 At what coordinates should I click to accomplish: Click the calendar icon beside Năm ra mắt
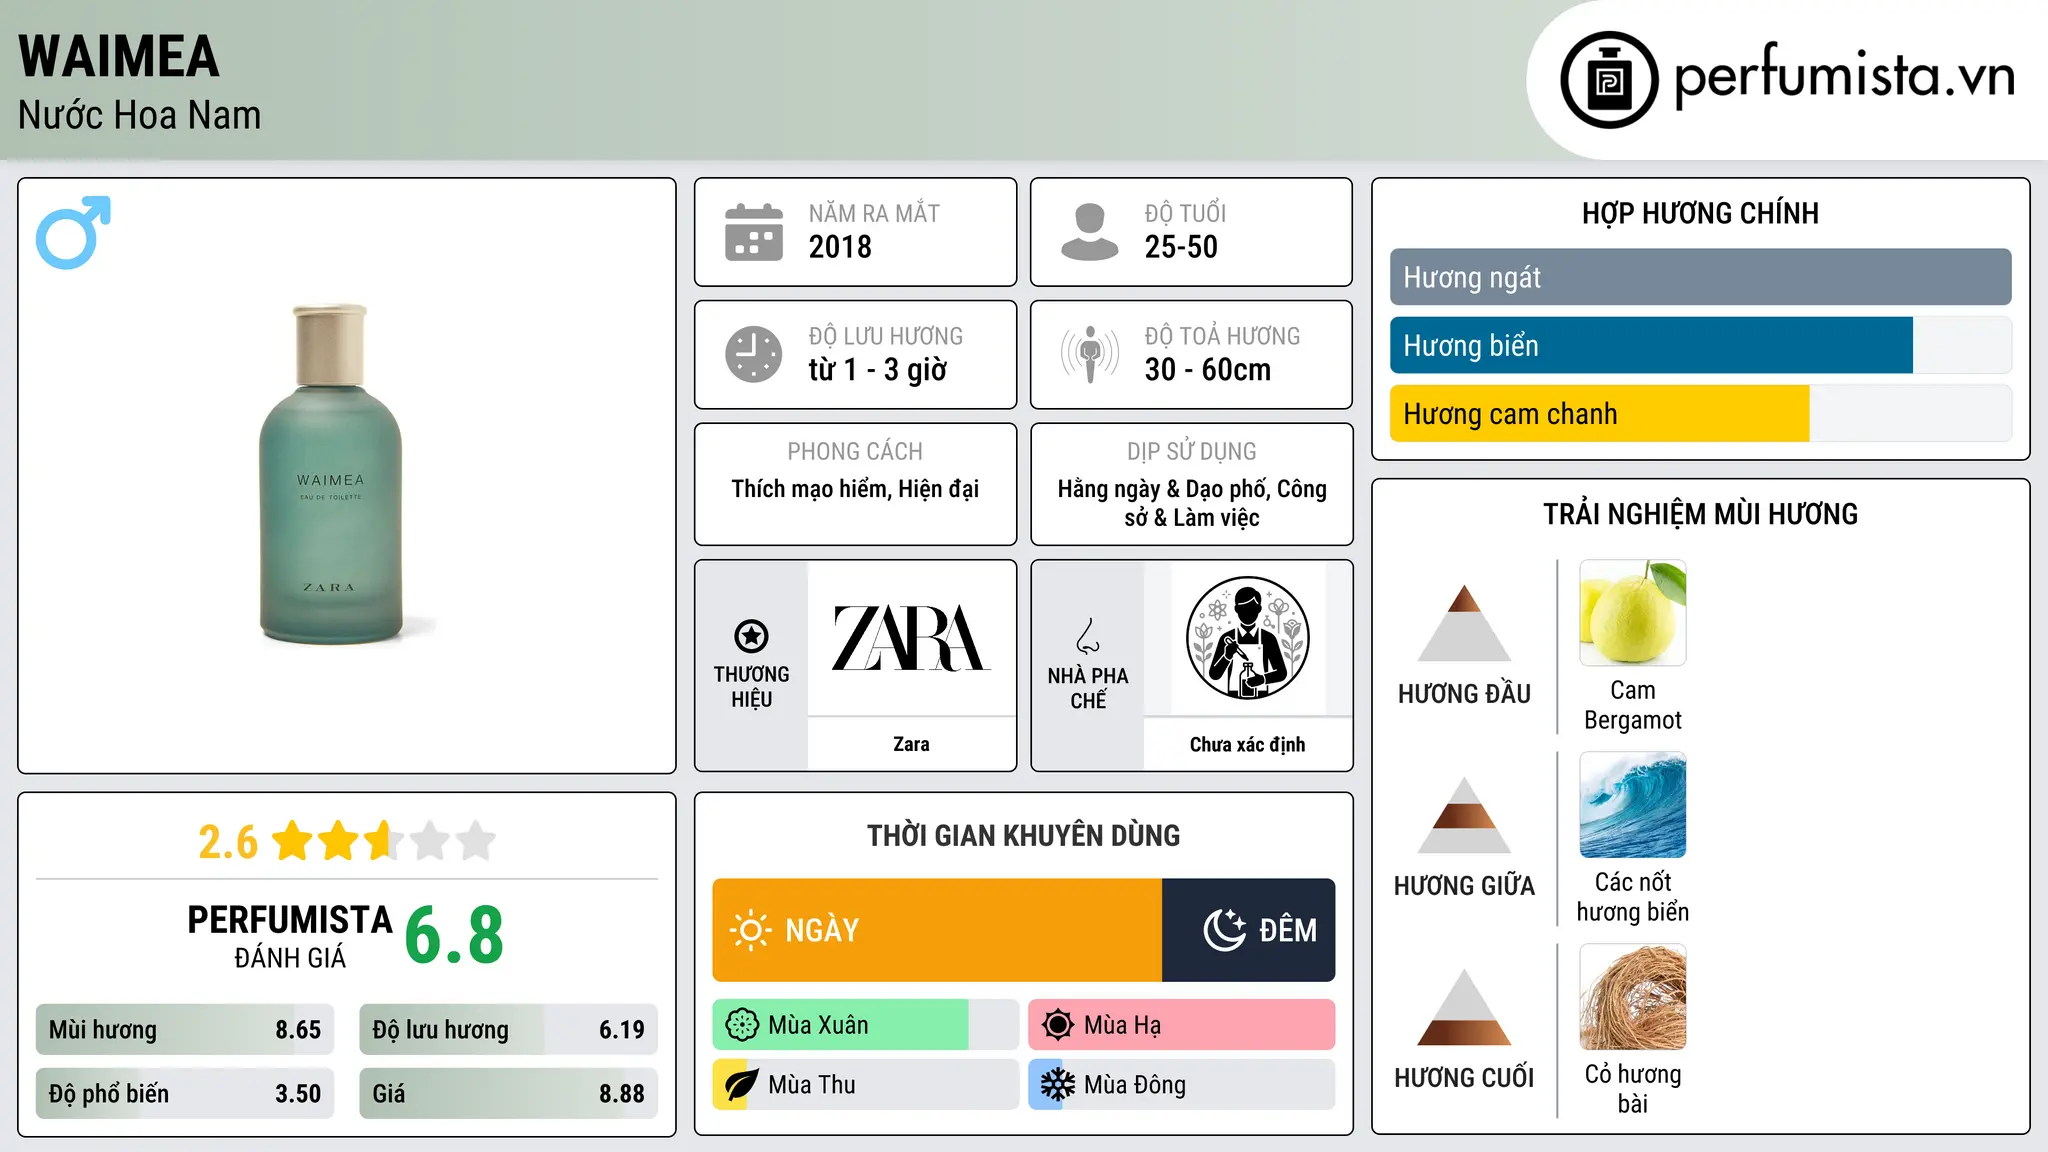(754, 232)
